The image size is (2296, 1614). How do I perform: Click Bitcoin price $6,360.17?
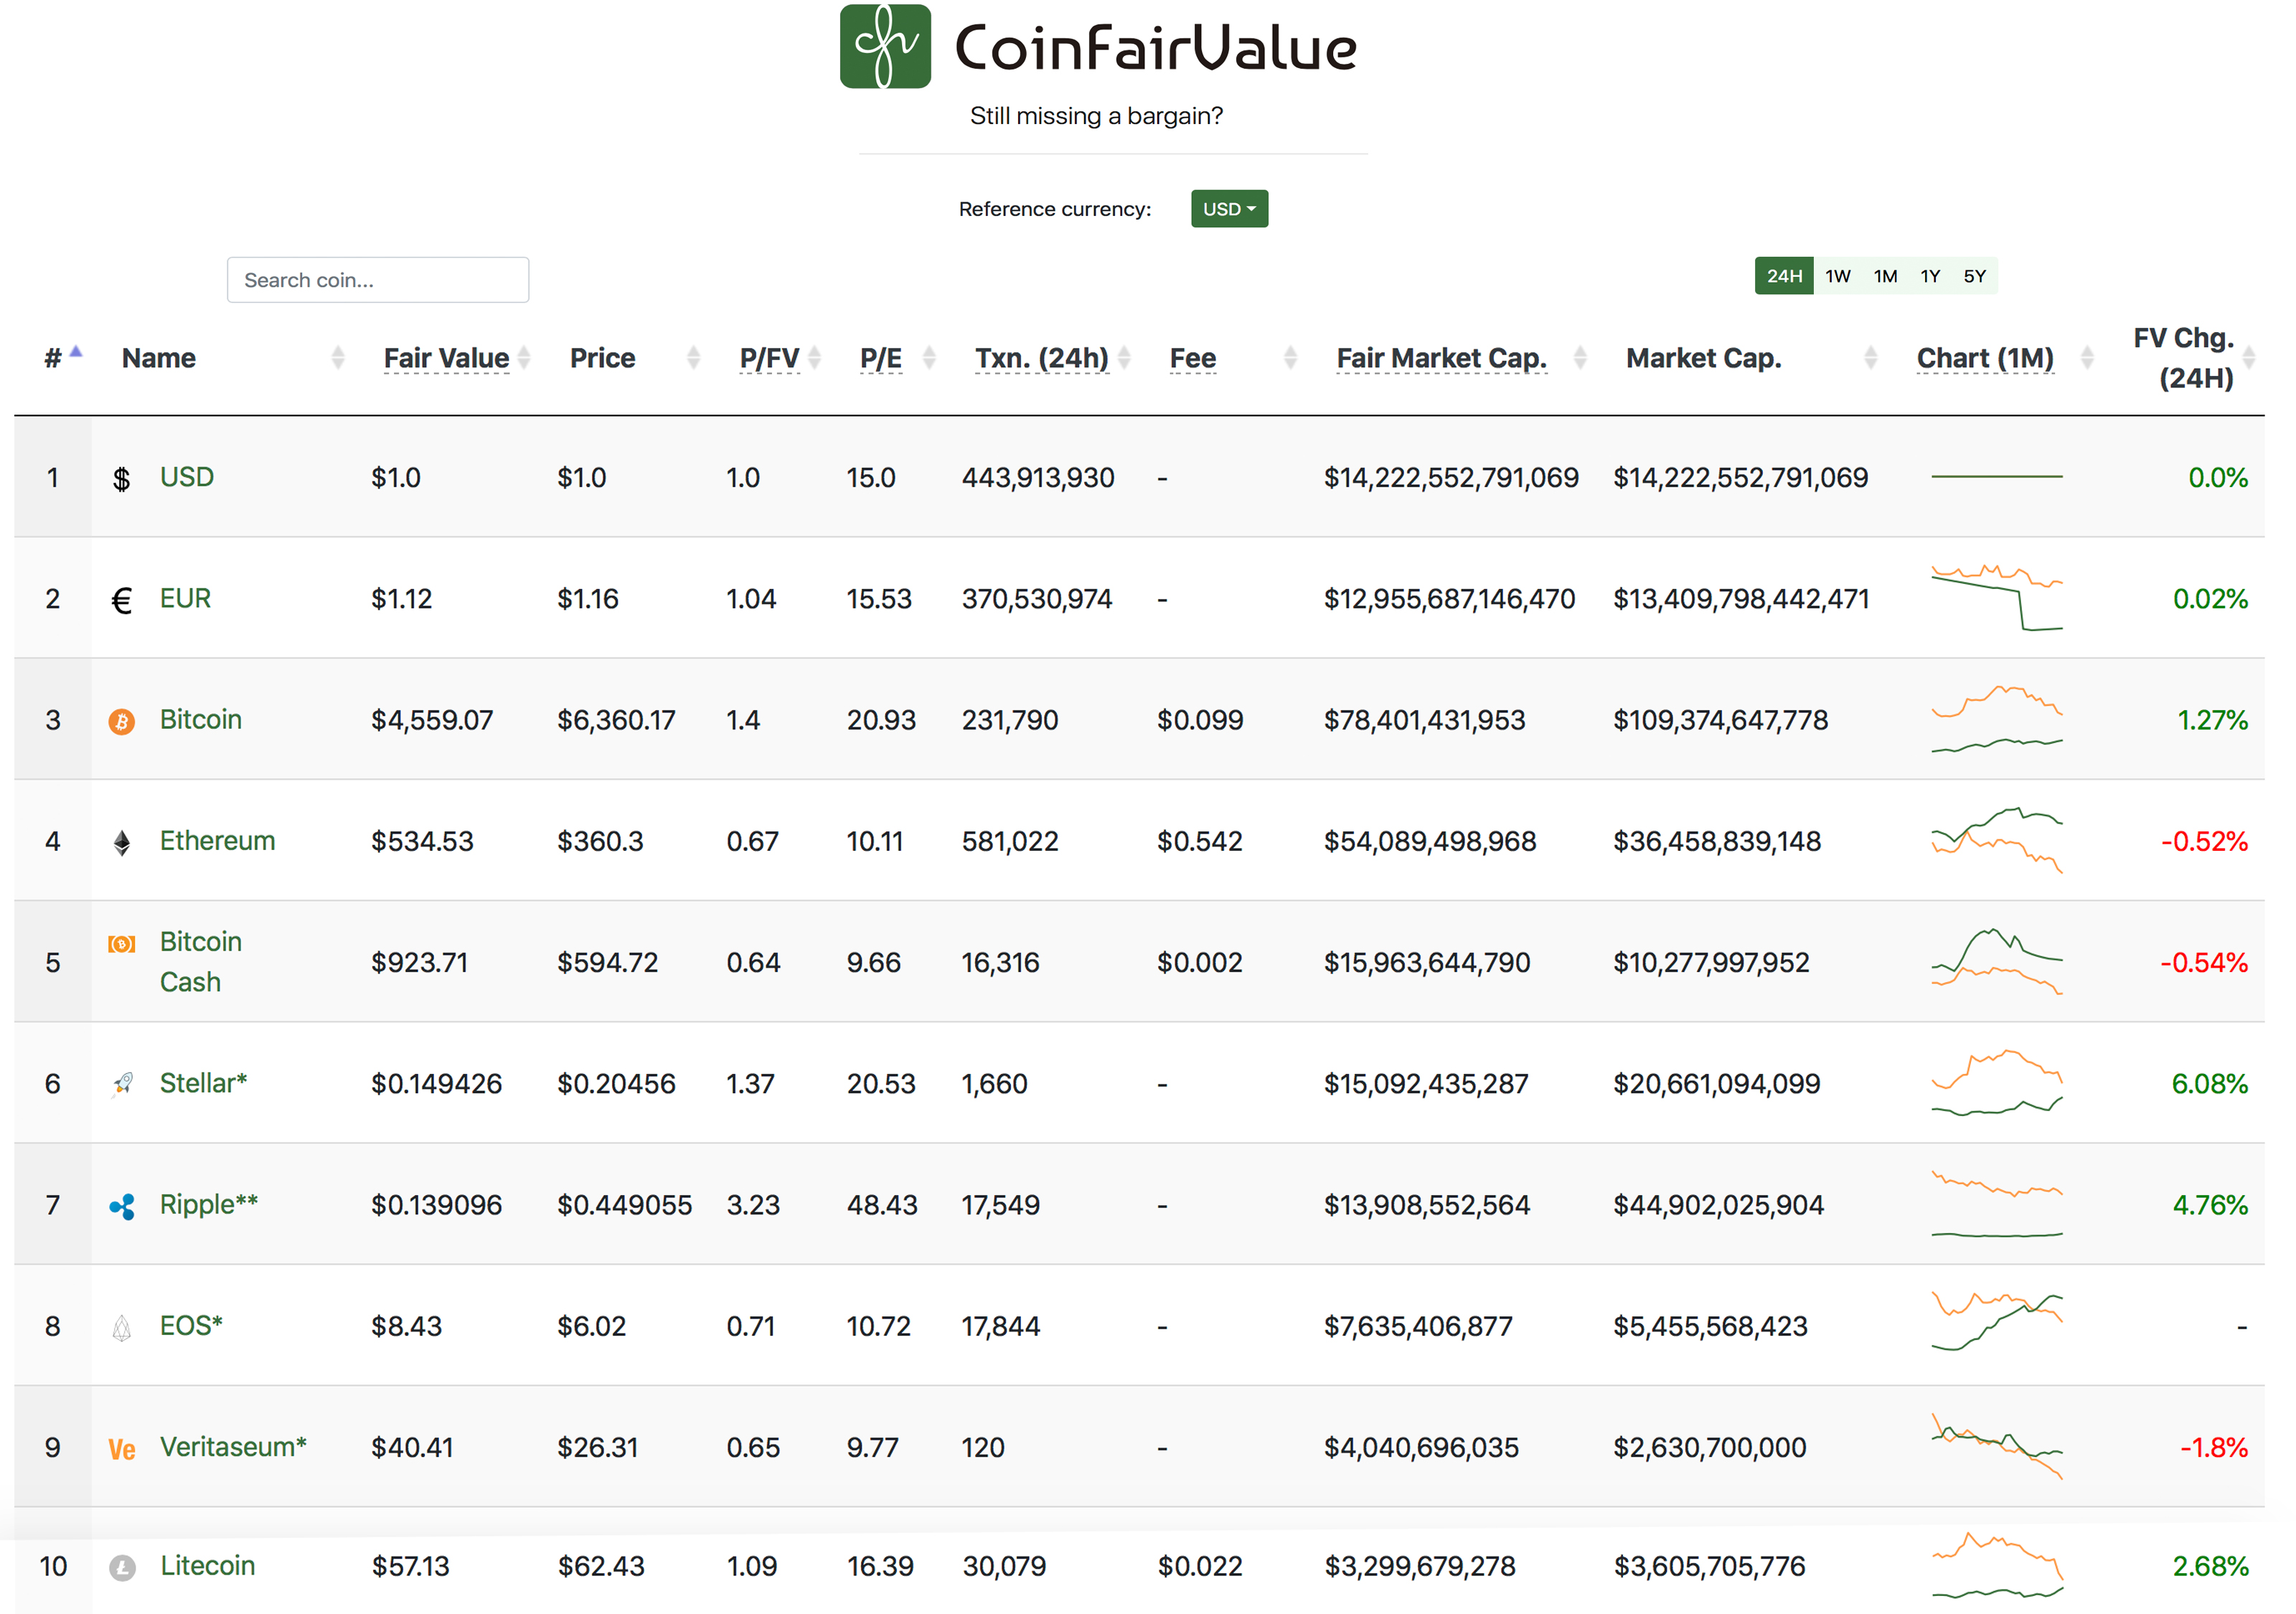point(616,720)
